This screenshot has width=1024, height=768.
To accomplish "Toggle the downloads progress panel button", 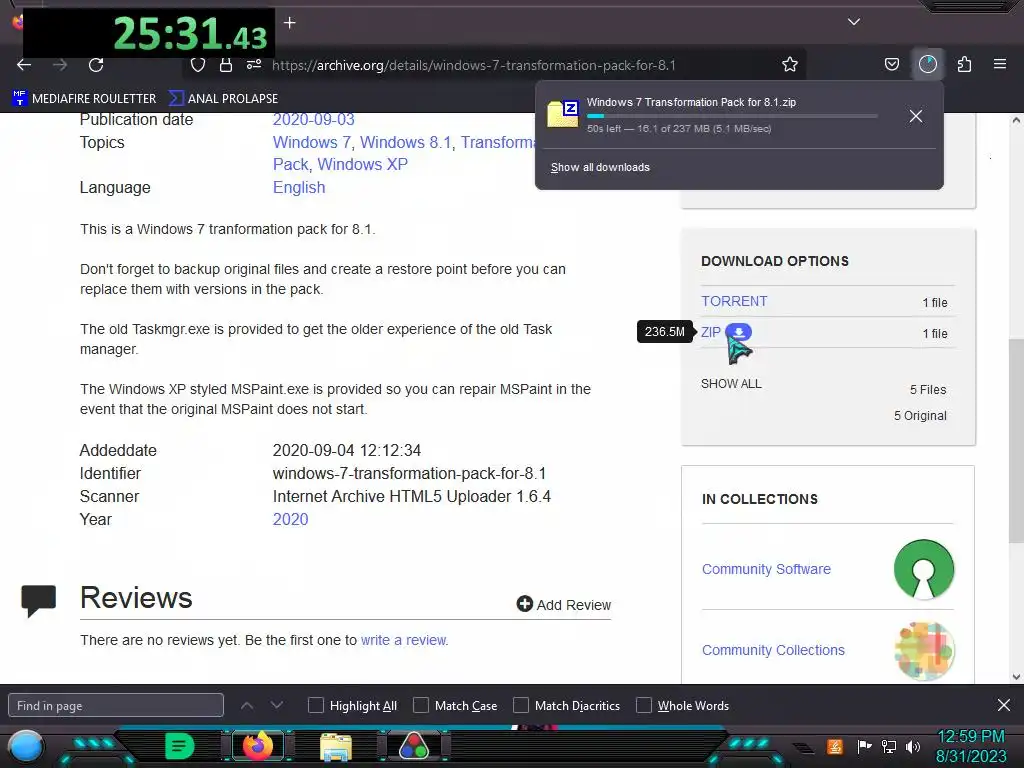I will pos(928,64).
